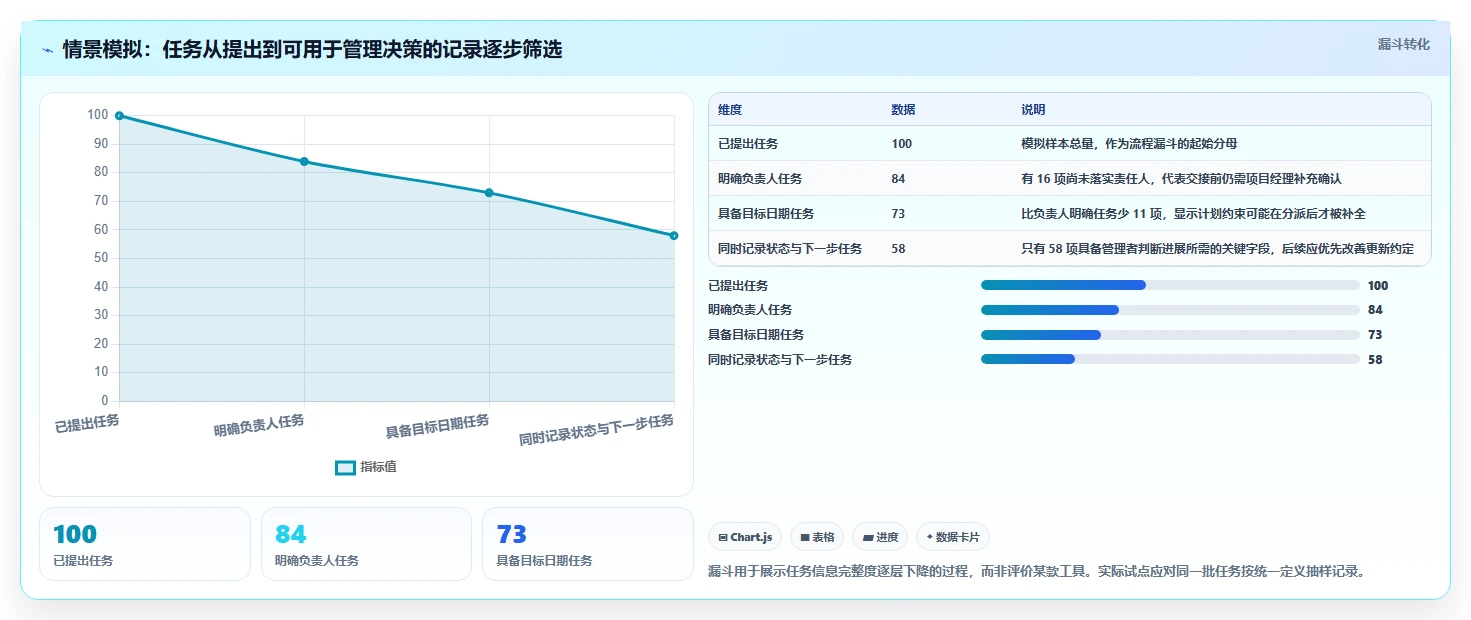Toggle the 指标值 legend item
The height and width of the screenshot is (620, 1471).
(367, 467)
